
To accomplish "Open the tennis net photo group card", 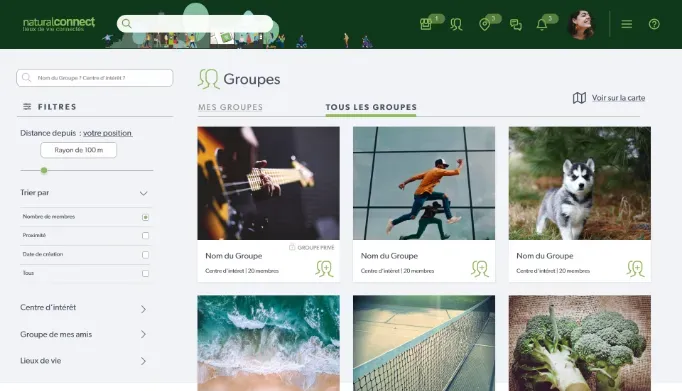I will tap(424, 343).
